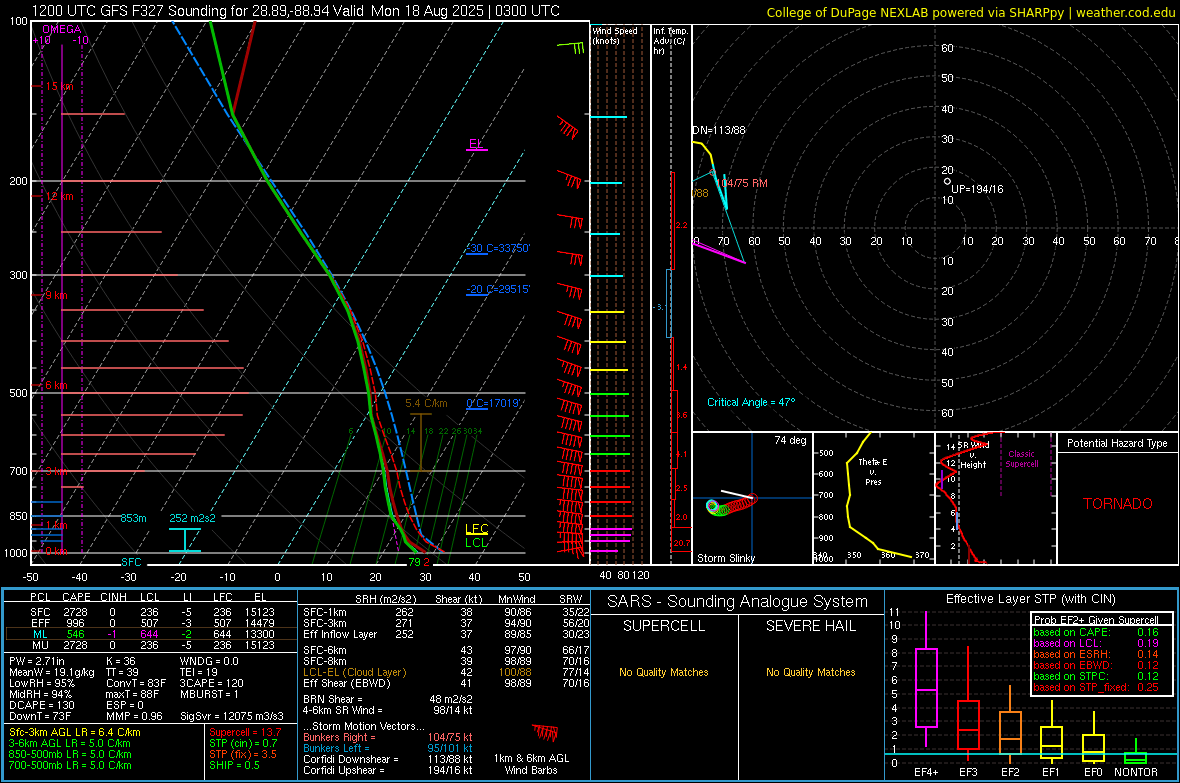Click the Wind Speed (knots) panel heading

pos(615,35)
